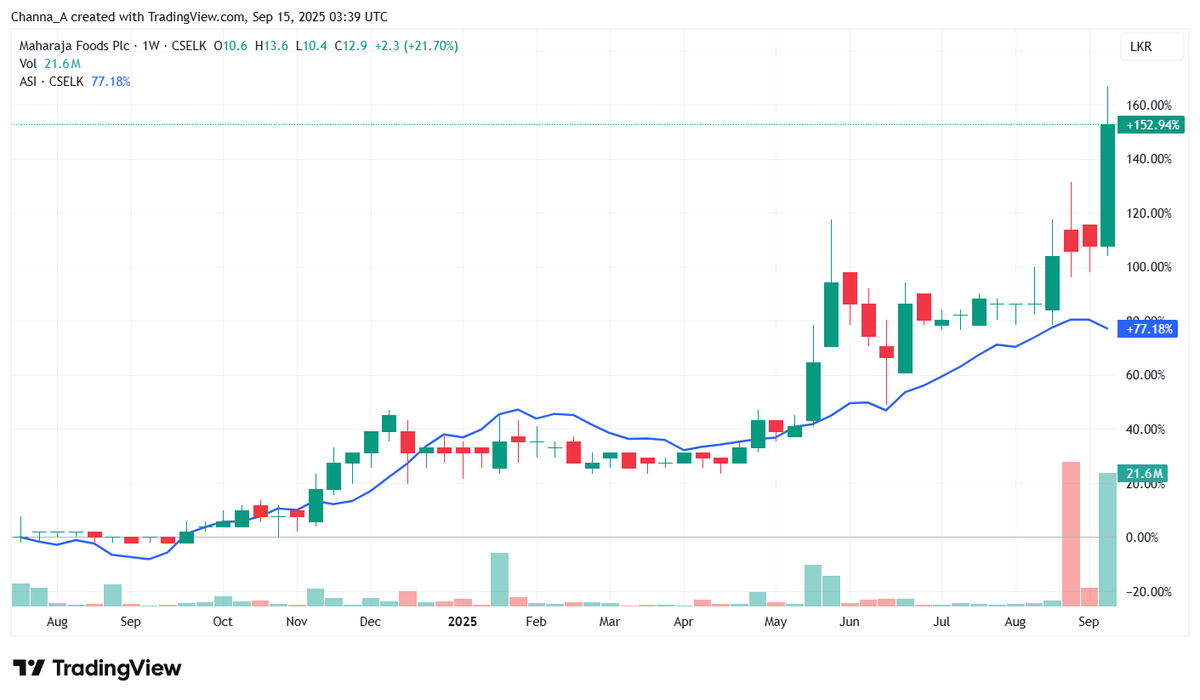The height and width of the screenshot is (700, 1200).
Task: Click the 2025 year marker on time axis
Action: pyautogui.click(x=462, y=621)
